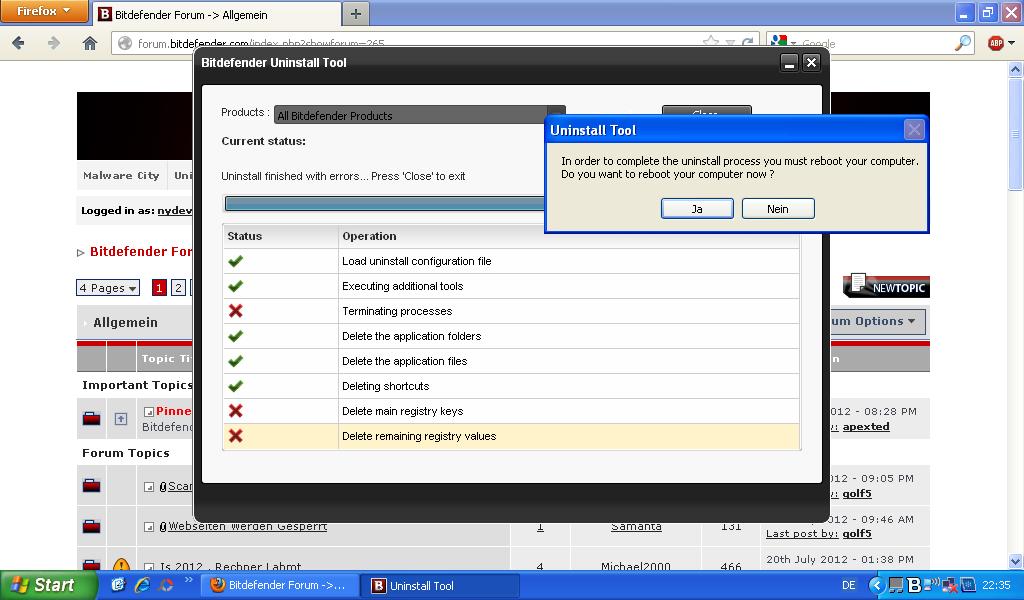Viewport: 1024px width, 600px height.
Task: Open a new Firefox tab
Action: pyautogui.click(x=356, y=14)
